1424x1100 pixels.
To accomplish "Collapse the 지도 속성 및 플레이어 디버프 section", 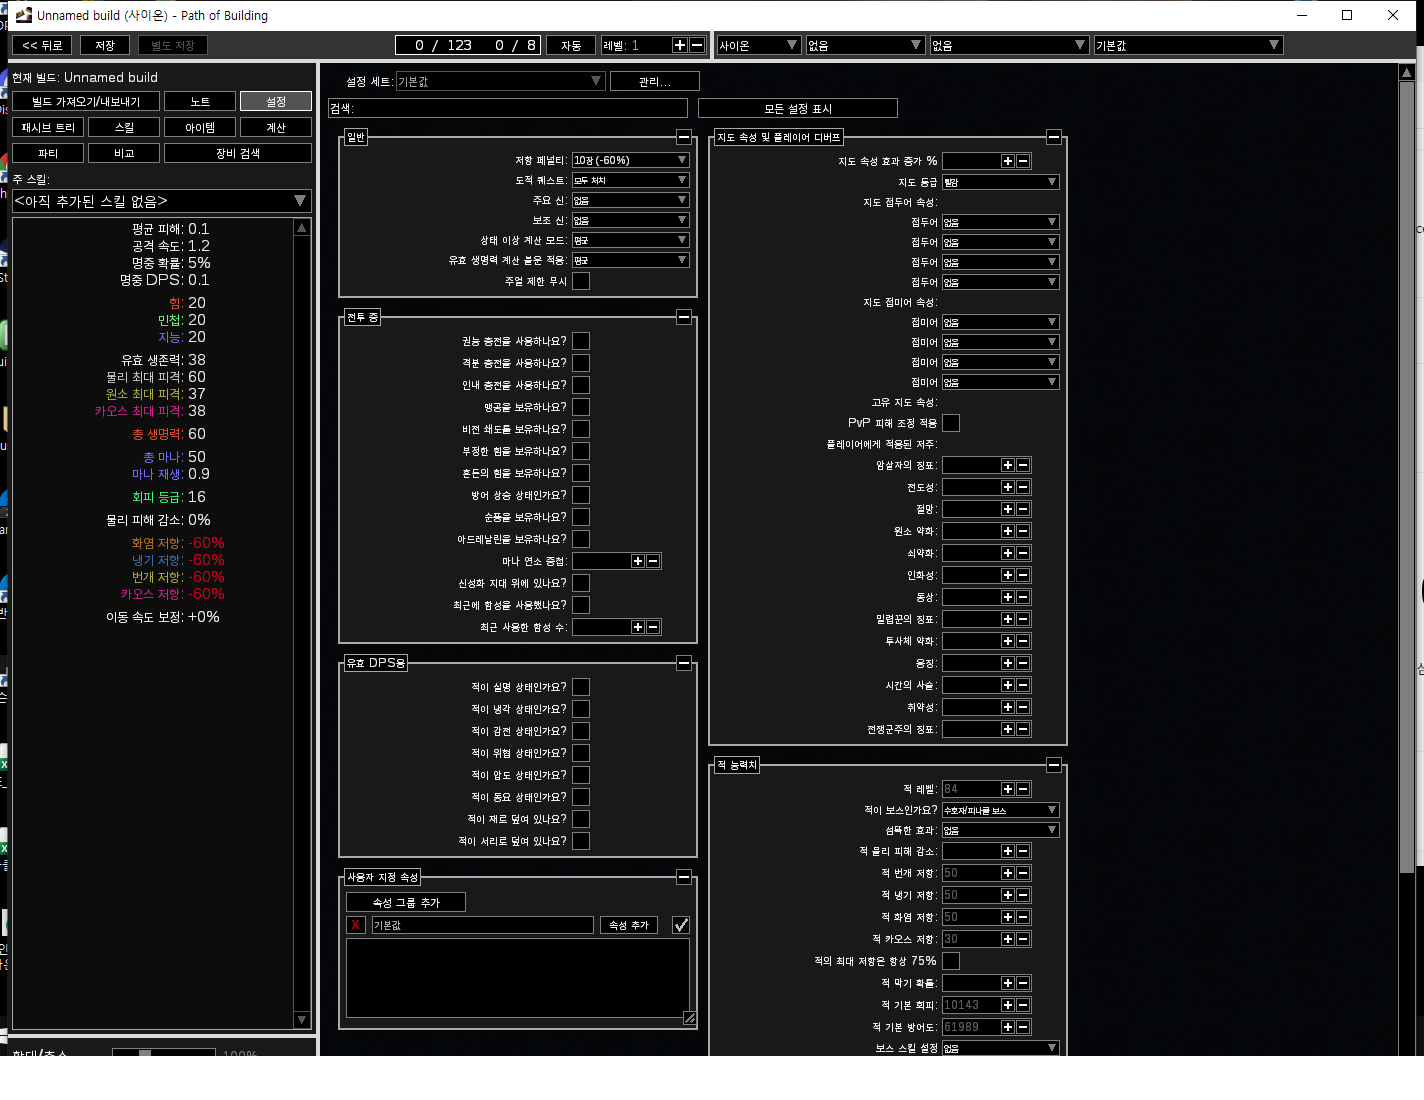I will click(1054, 137).
